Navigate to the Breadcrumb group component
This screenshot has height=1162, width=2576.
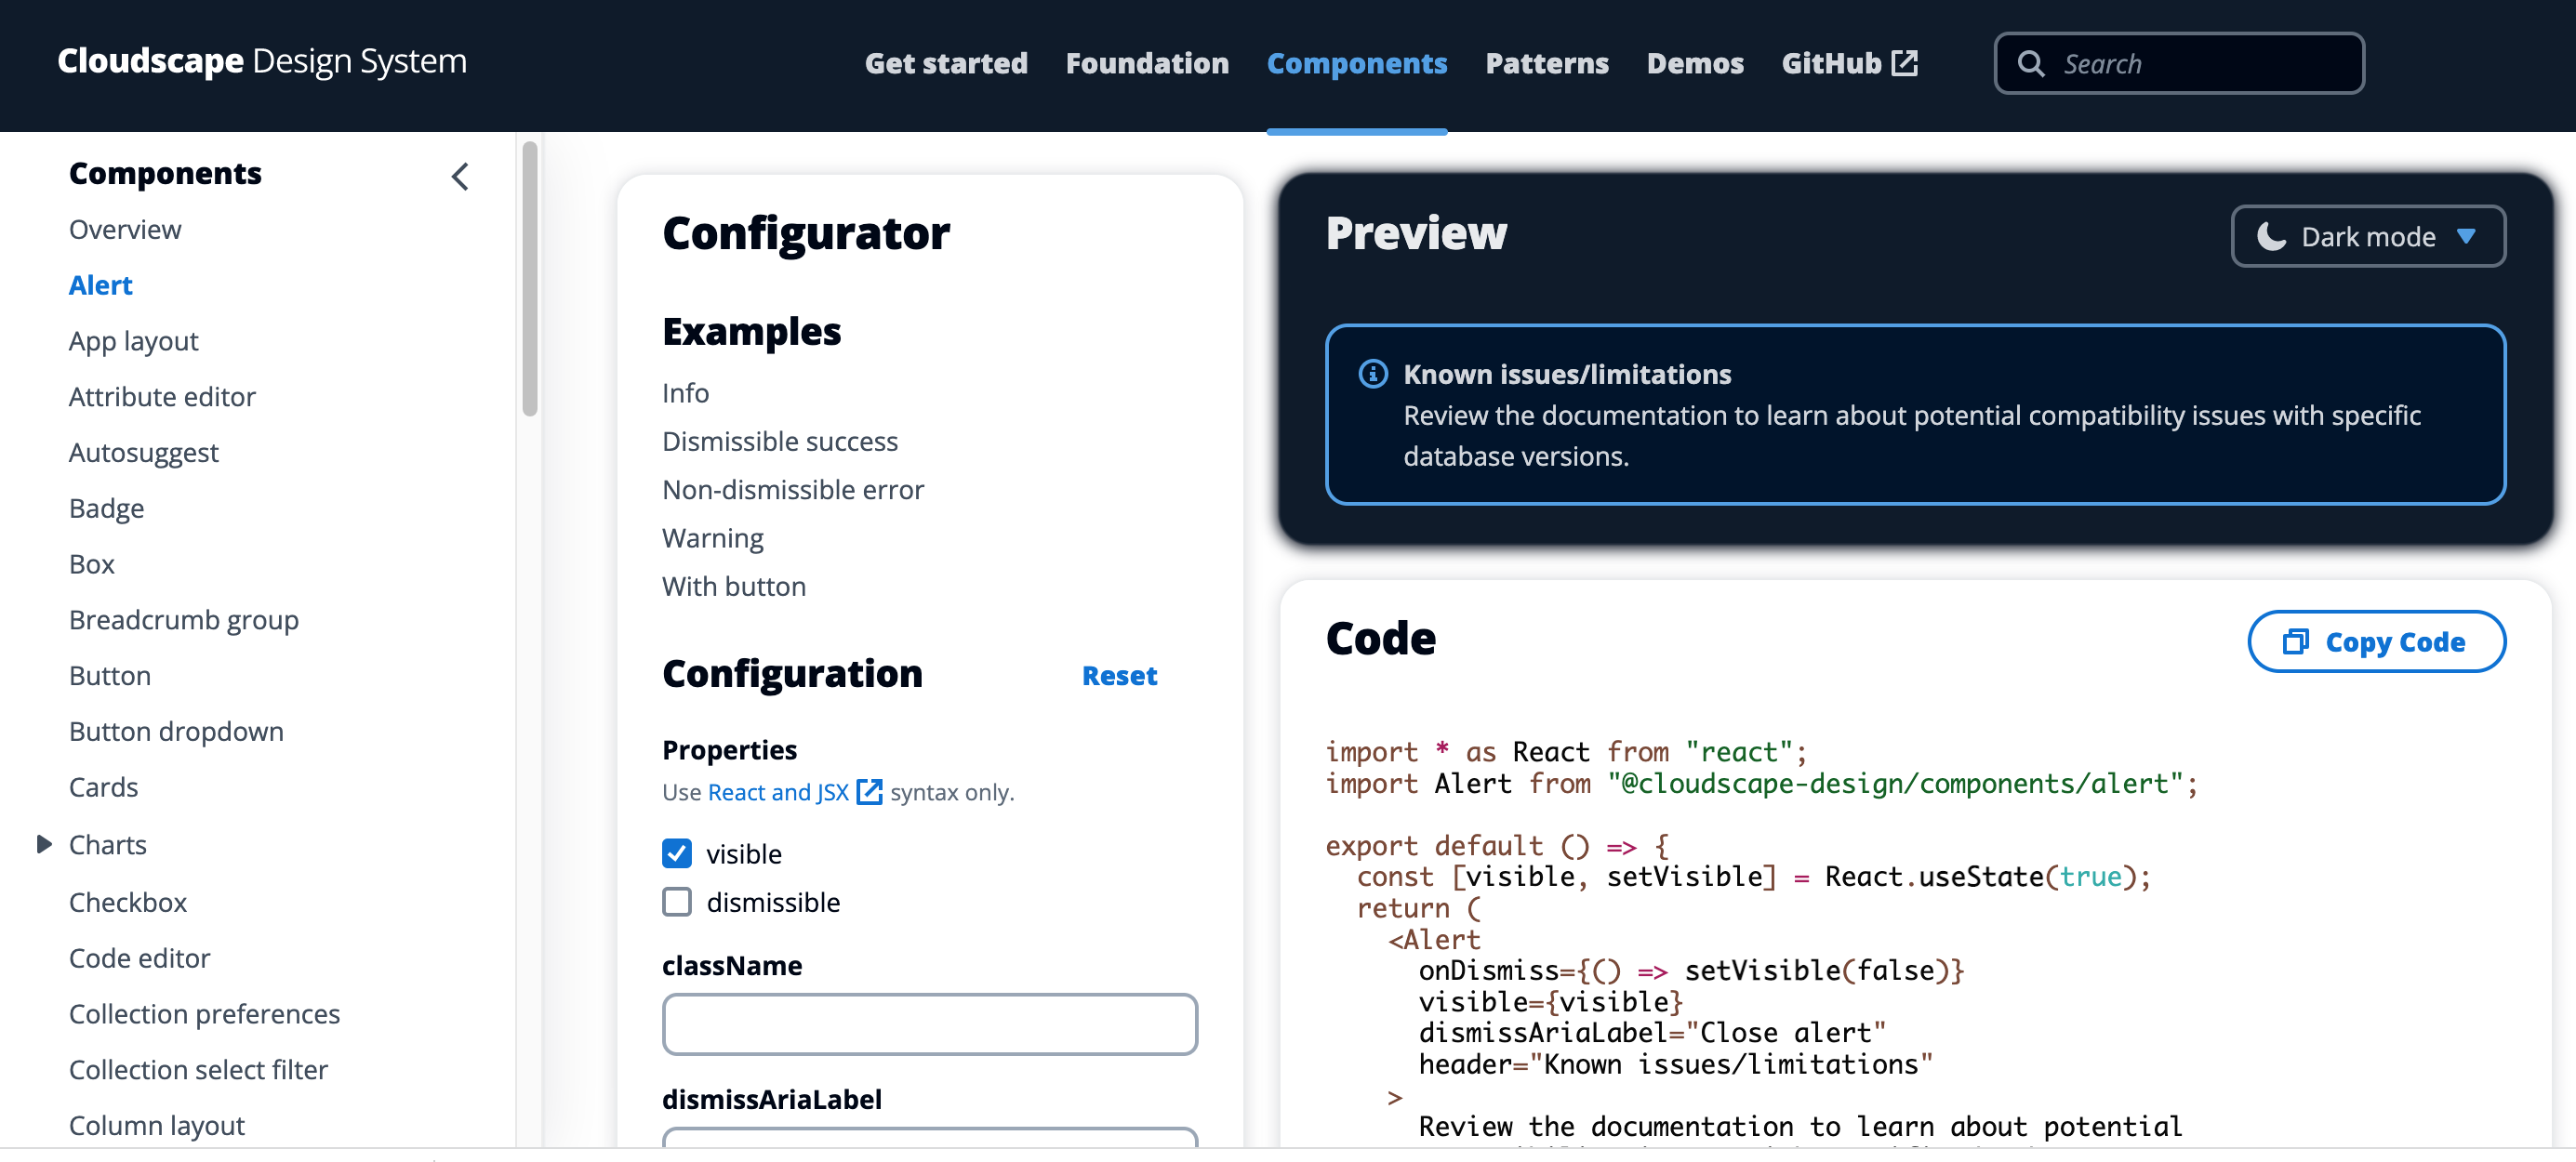183,619
